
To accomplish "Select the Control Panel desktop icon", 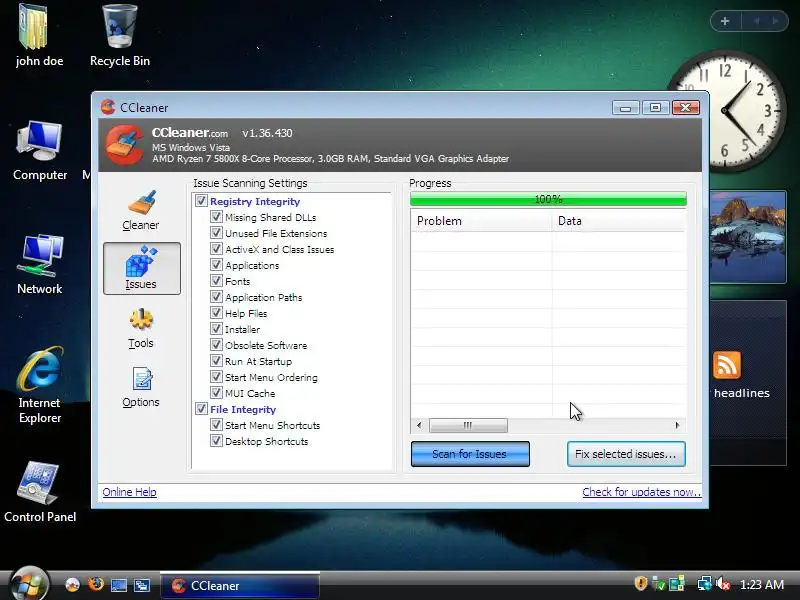I will [x=40, y=492].
